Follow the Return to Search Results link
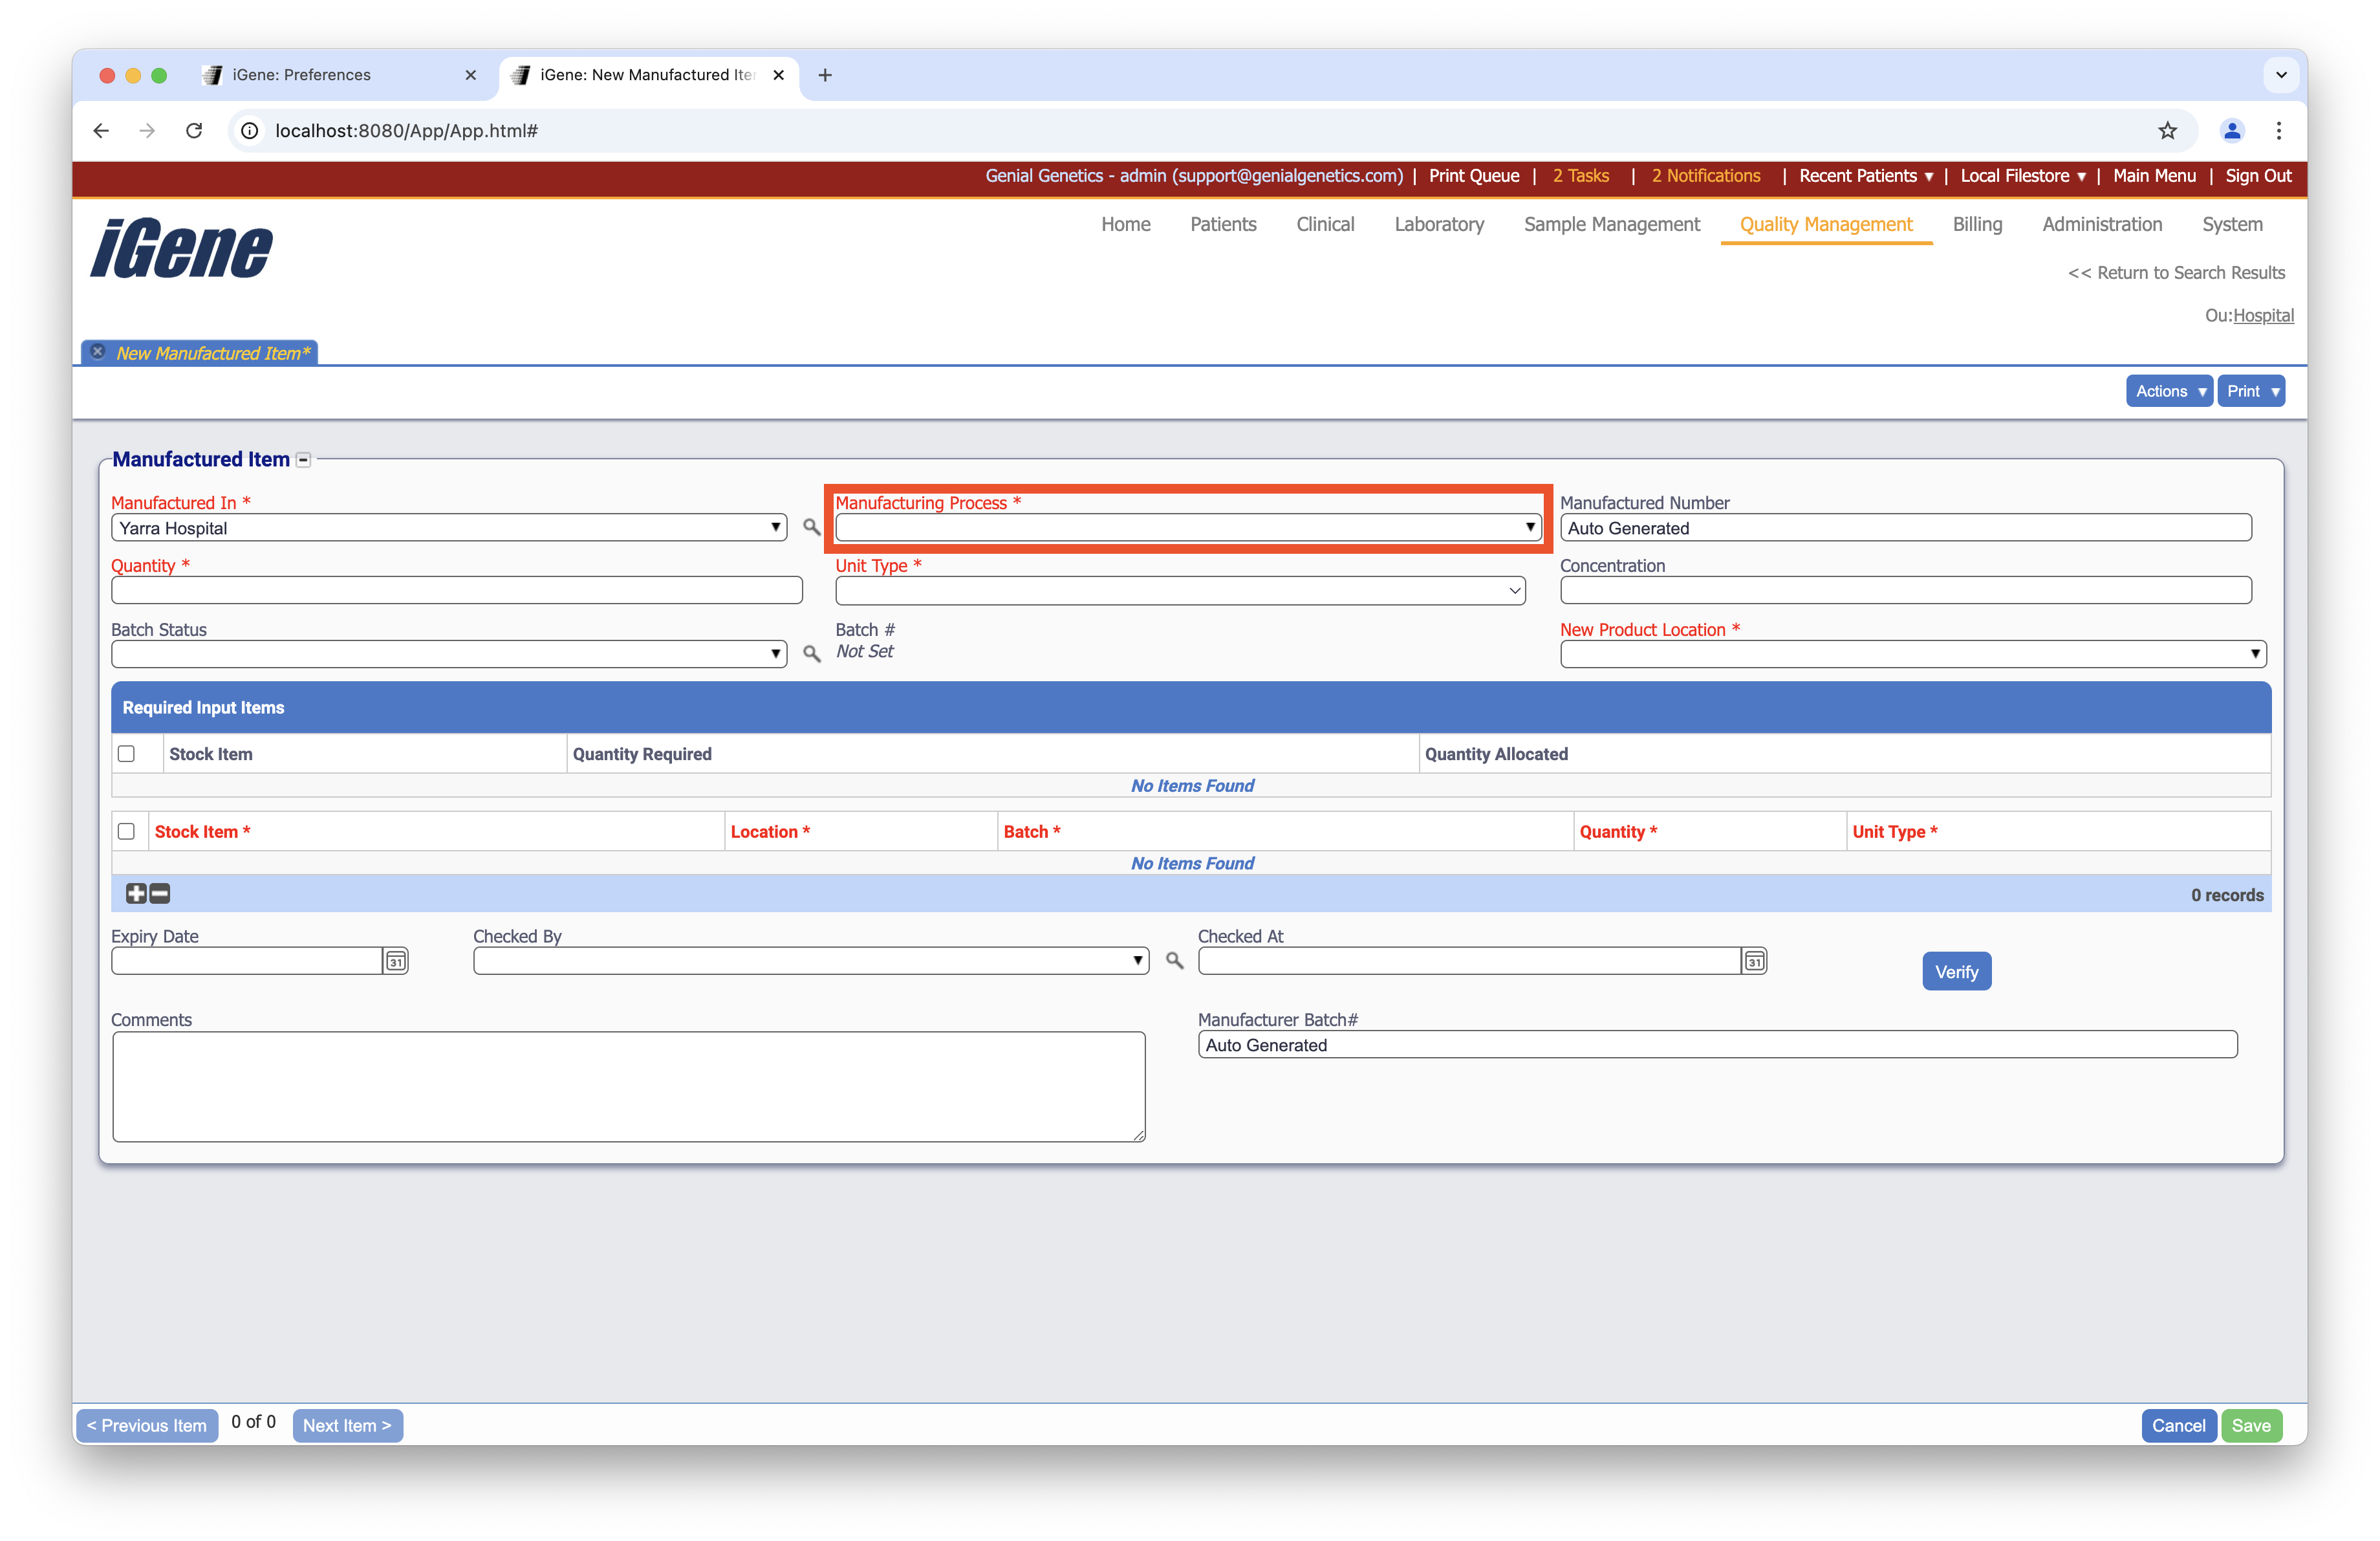The image size is (2380, 1541). coord(2176,273)
